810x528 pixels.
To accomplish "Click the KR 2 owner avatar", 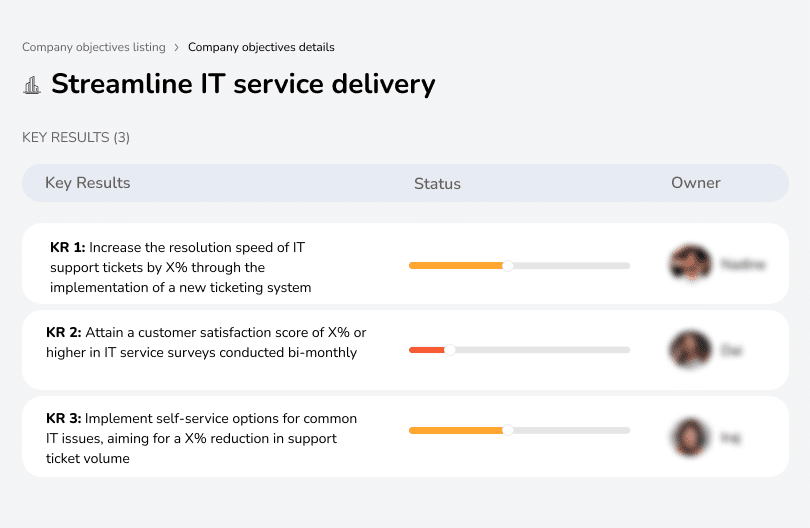I will (690, 349).
